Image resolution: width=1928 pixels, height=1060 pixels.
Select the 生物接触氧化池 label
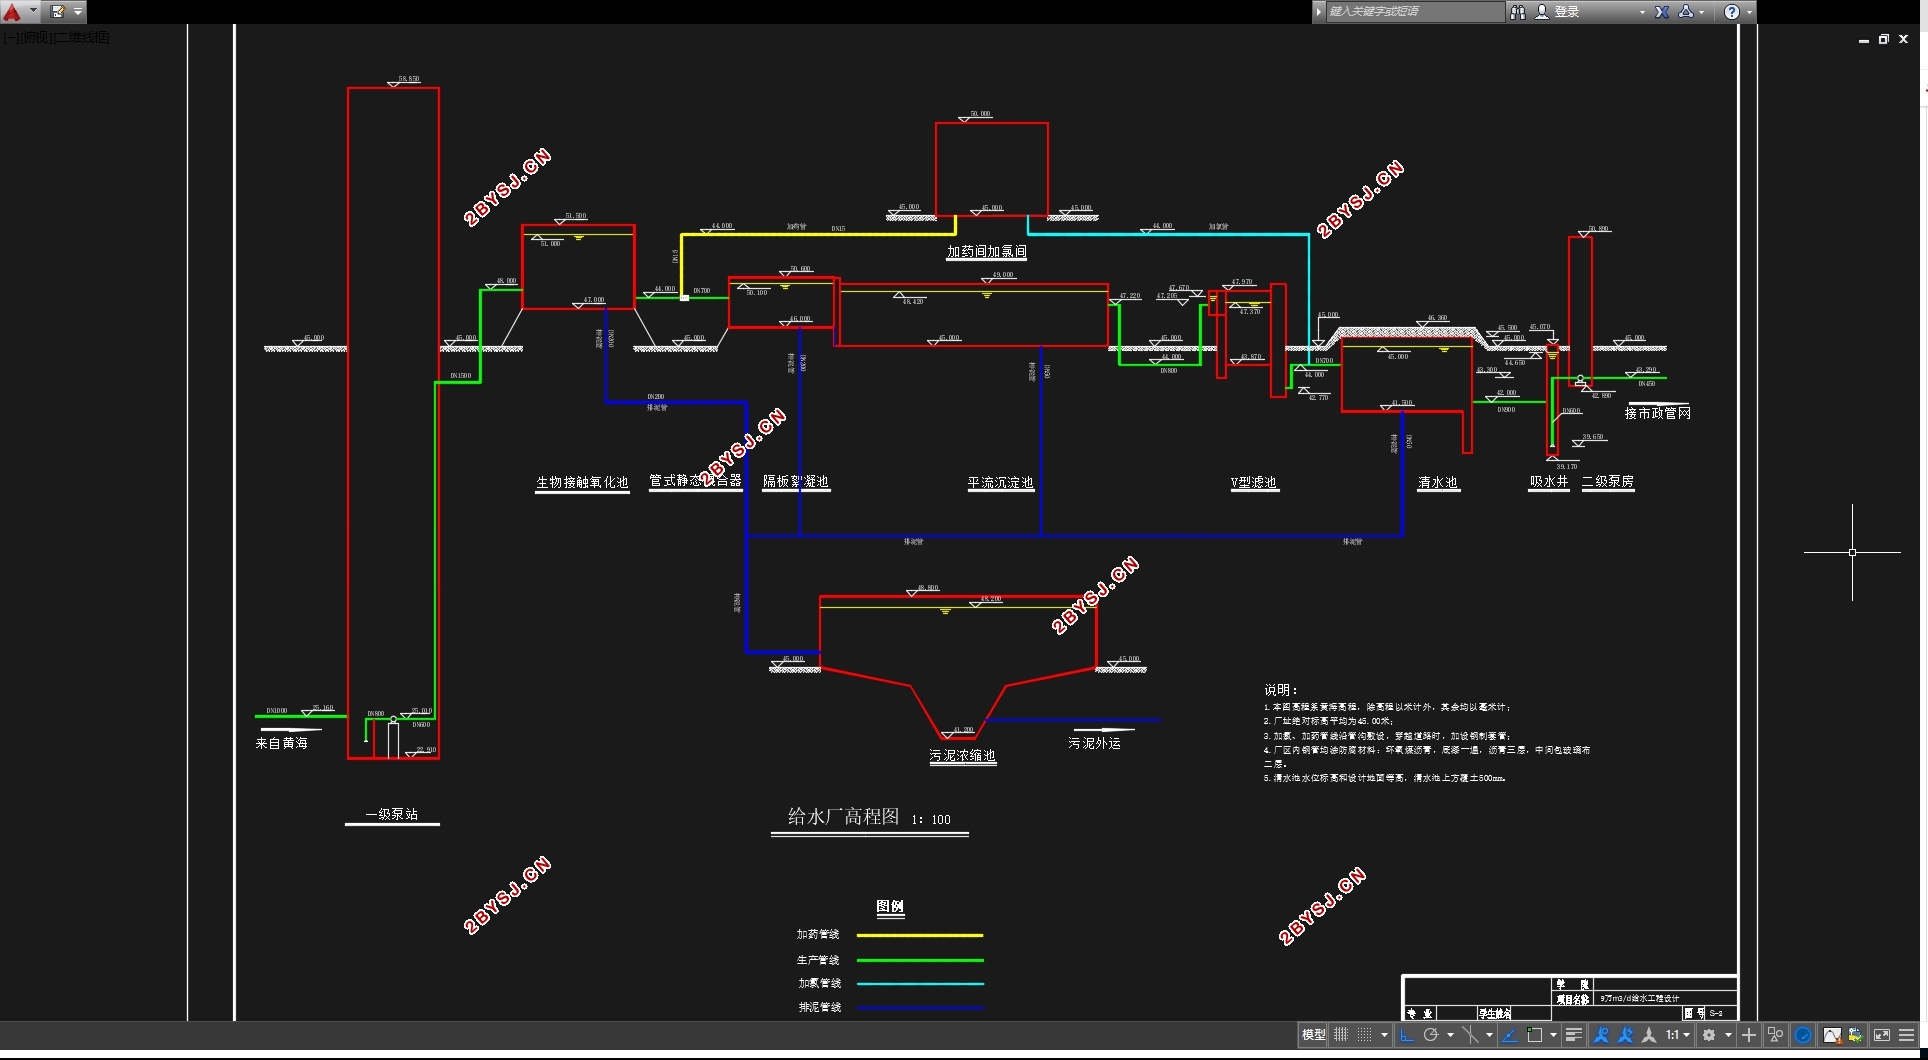(x=582, y=482)
